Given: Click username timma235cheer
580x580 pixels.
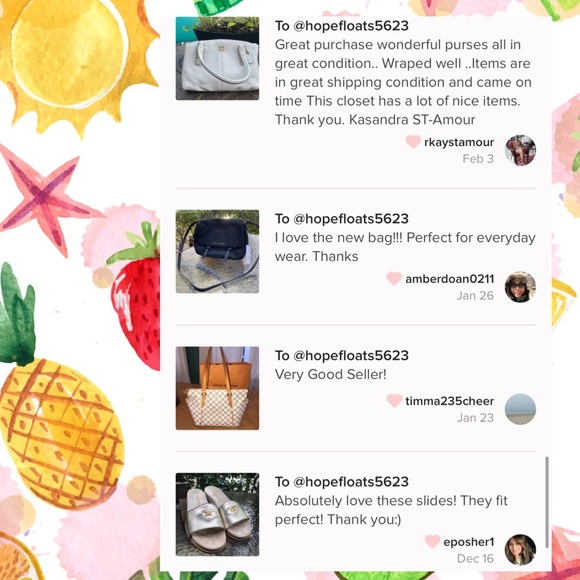Looking at the screenshot, I should [450, 401].
